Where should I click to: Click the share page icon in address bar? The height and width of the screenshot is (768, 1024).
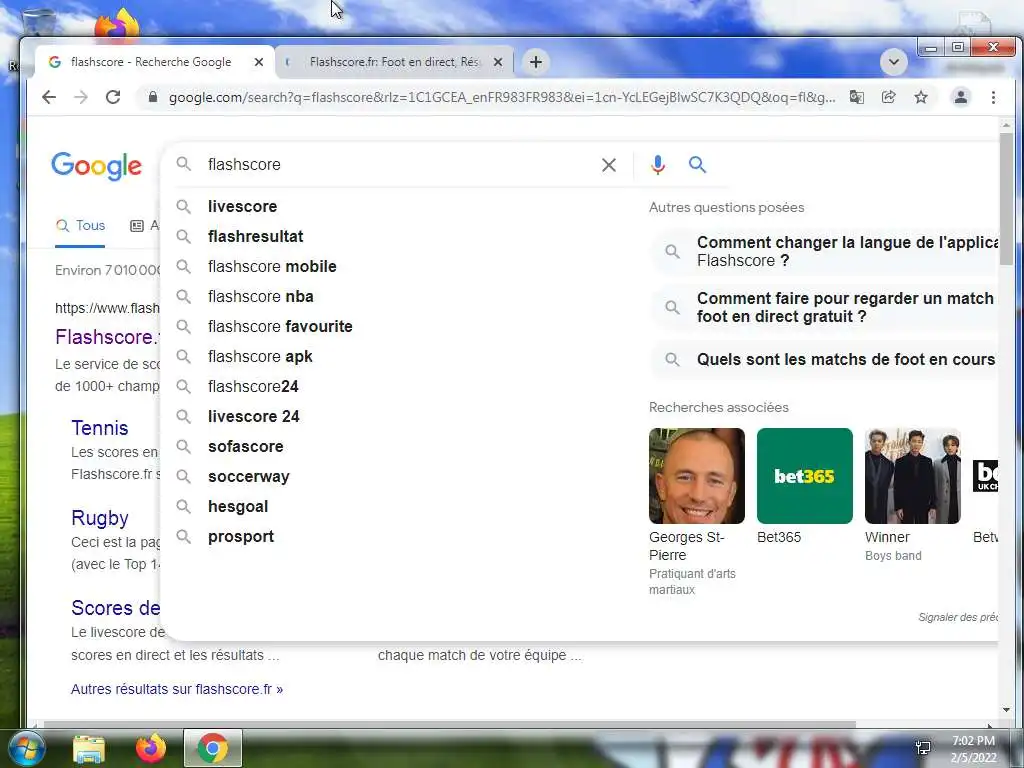(x=889, y=97)
